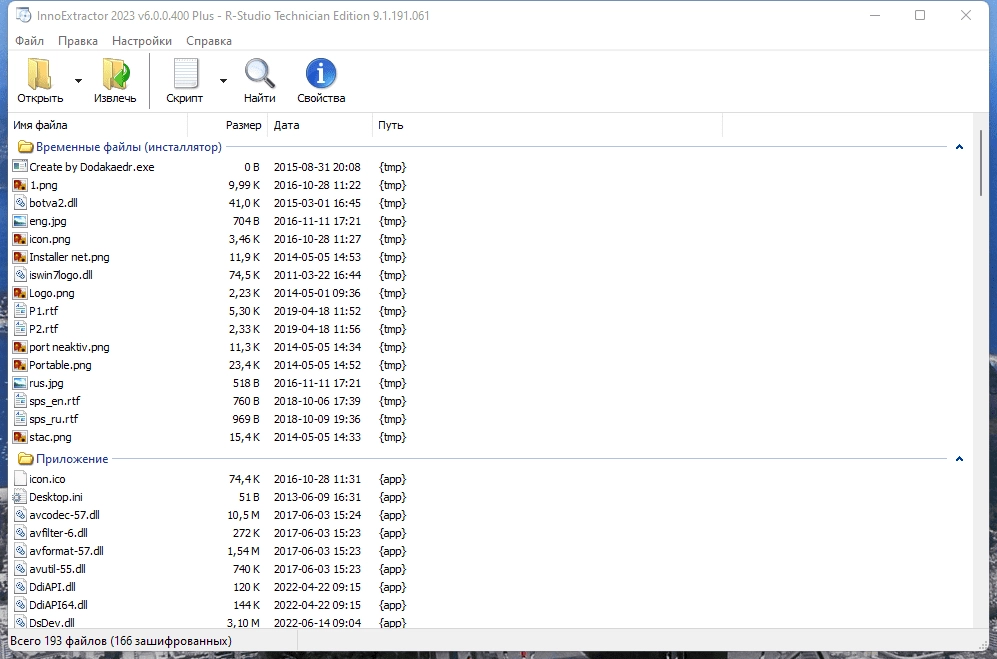This screenshot has height=659, width=997.
Task: Open dropdown arrow next to Скрипт
Action: tap(223, 81)
